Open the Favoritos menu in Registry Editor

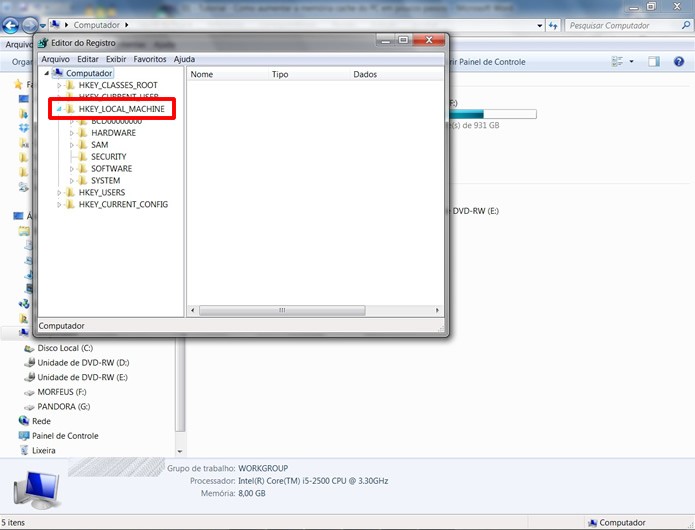point(150,59)
